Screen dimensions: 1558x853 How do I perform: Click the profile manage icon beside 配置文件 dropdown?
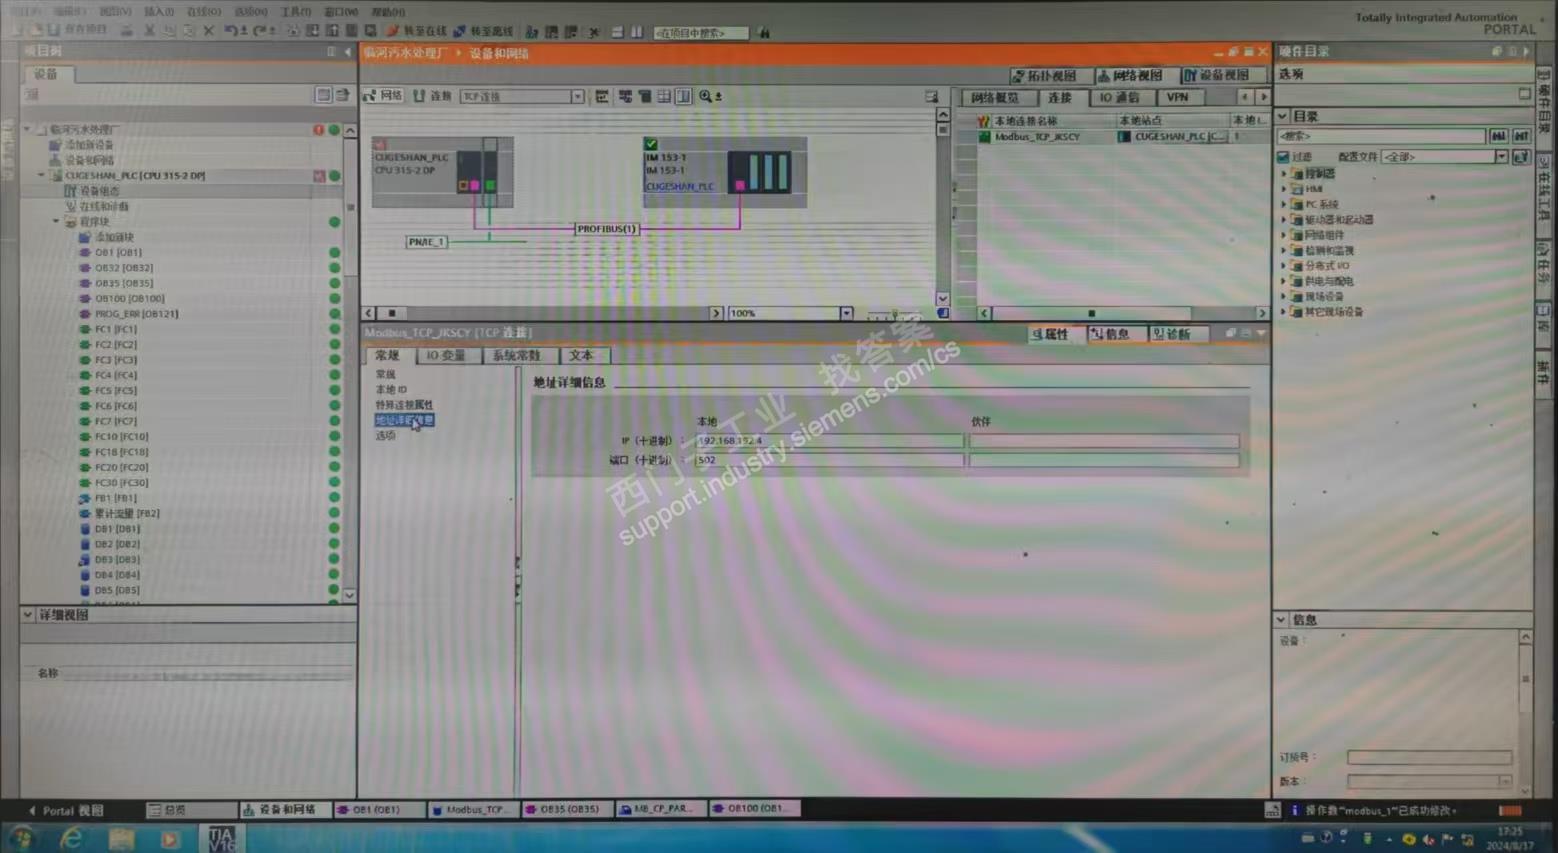[1521, 157]
